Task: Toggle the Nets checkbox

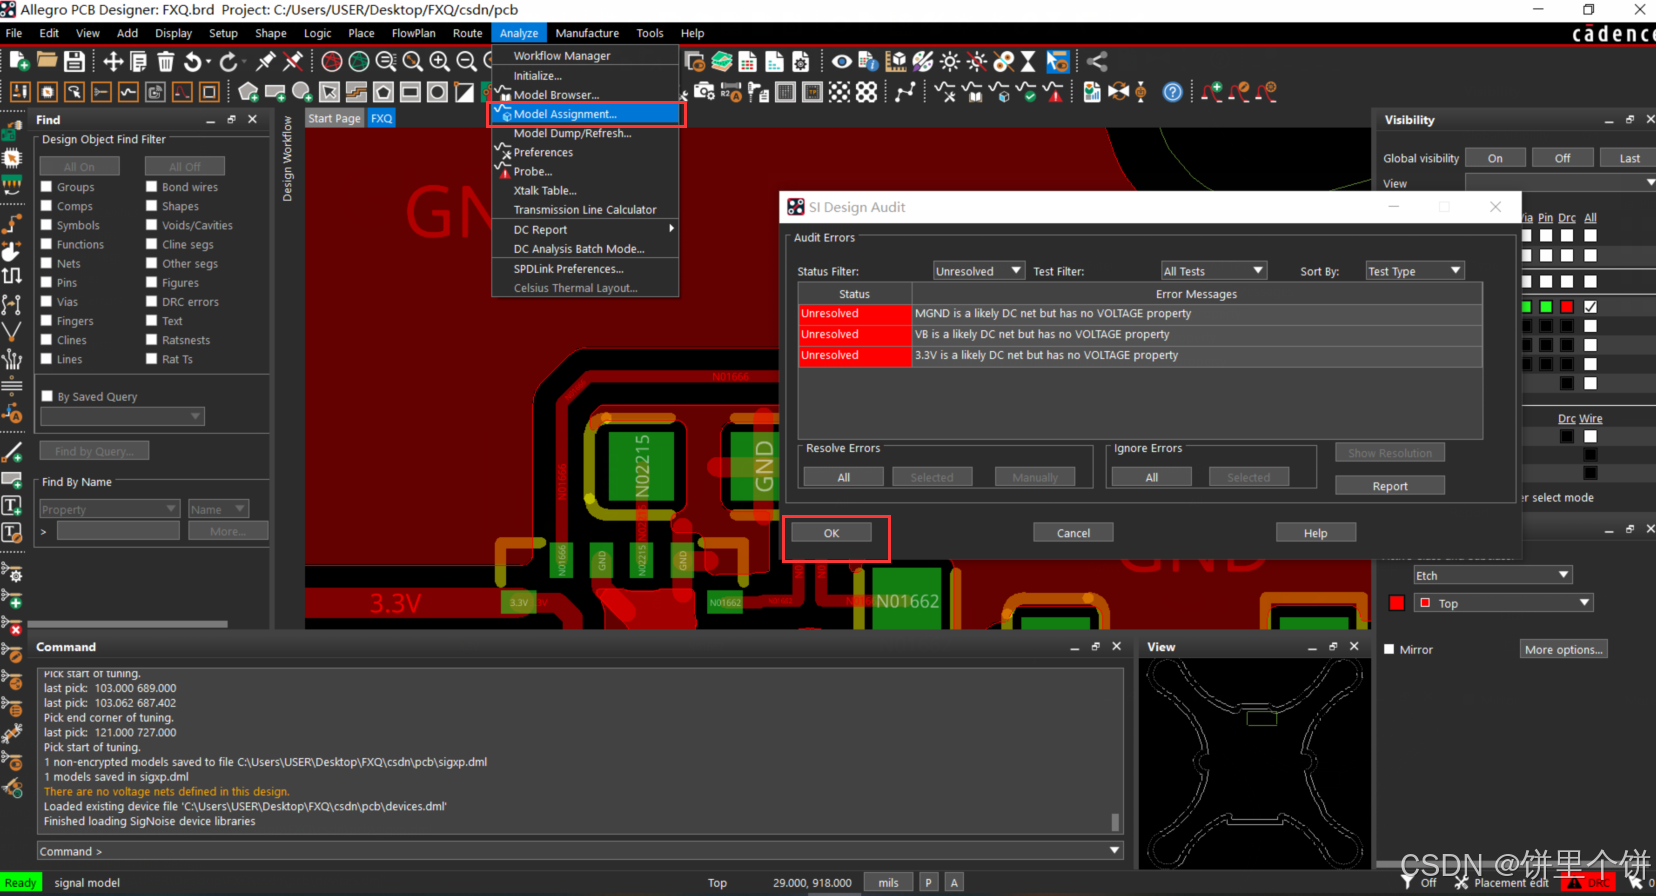Action: [47, 263]
